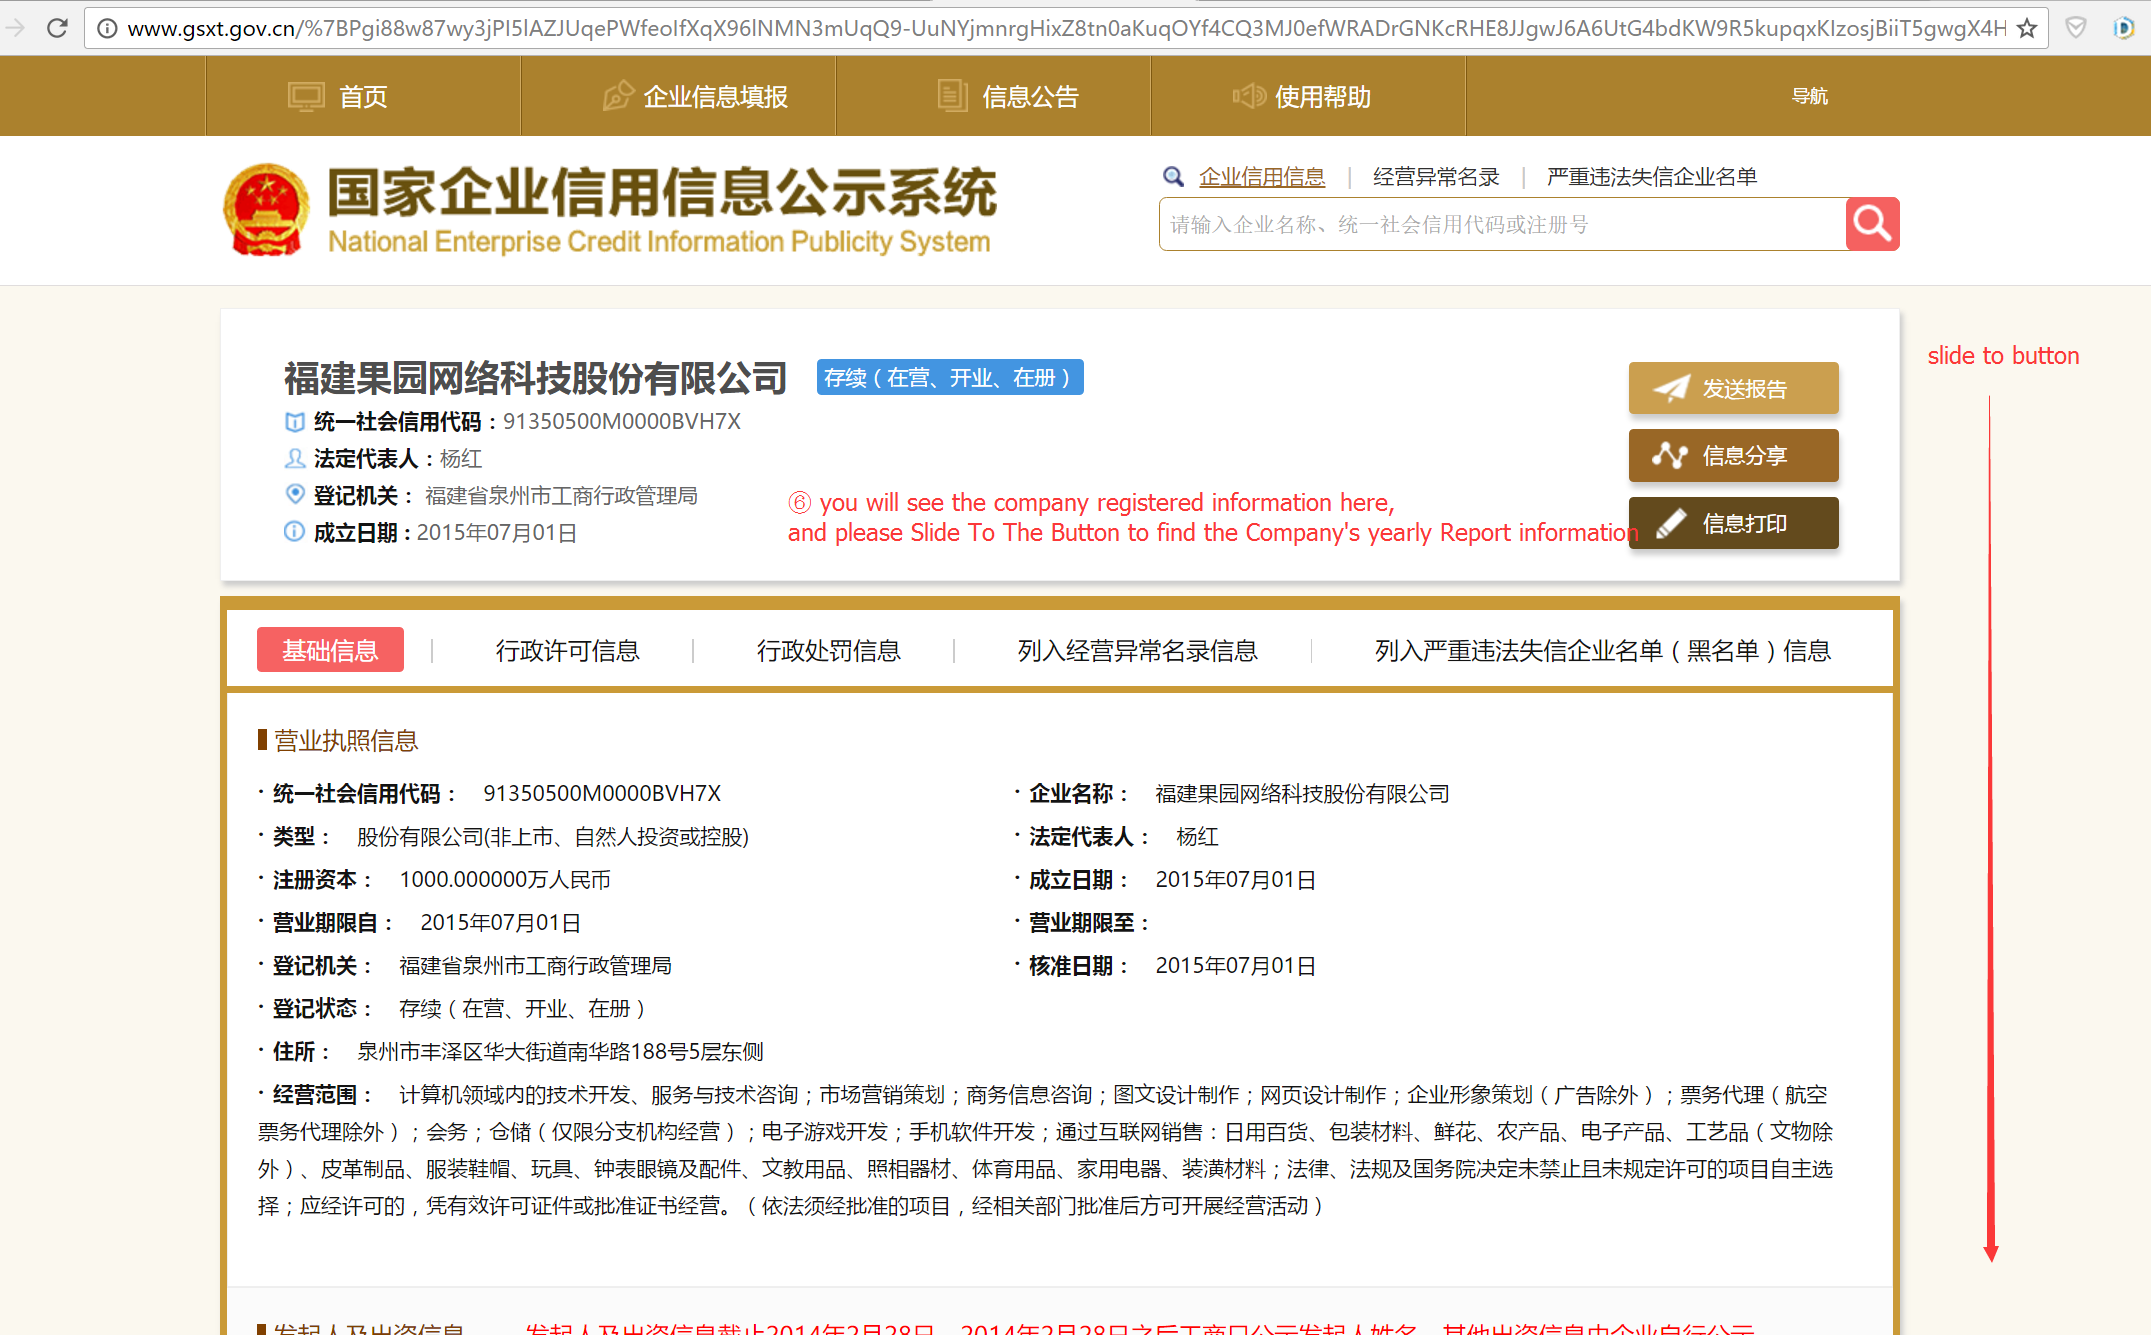Select the browser address bar URL
The height and width of the screenshot is (1335, 2151).
(x=1066, y=28)
